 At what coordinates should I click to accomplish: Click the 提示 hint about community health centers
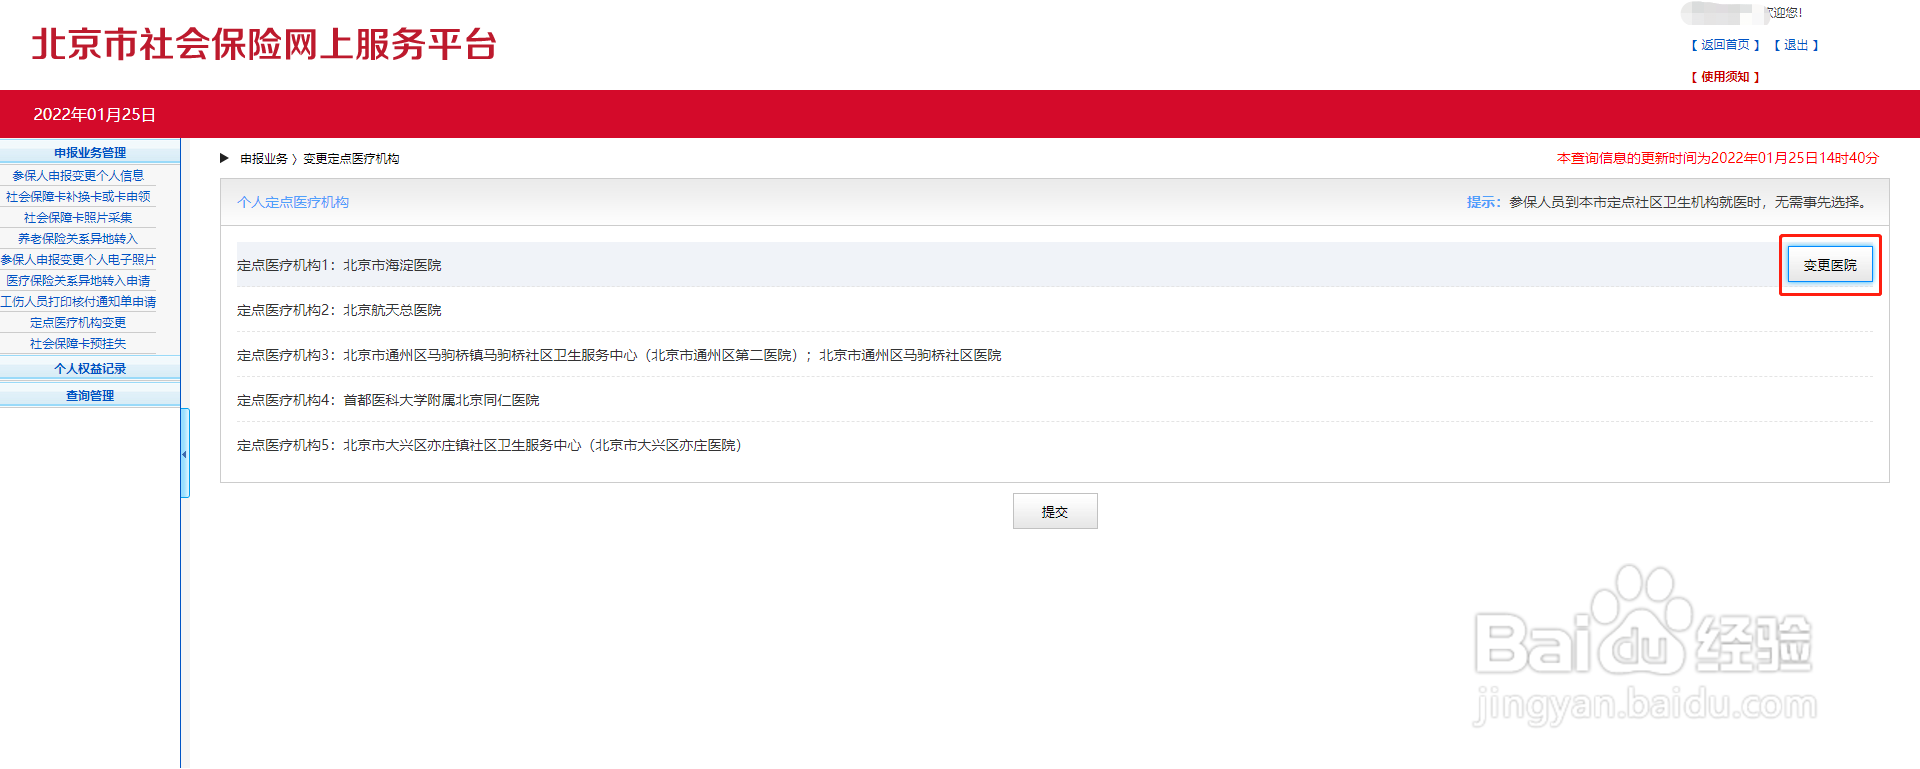click(1668, 202)
